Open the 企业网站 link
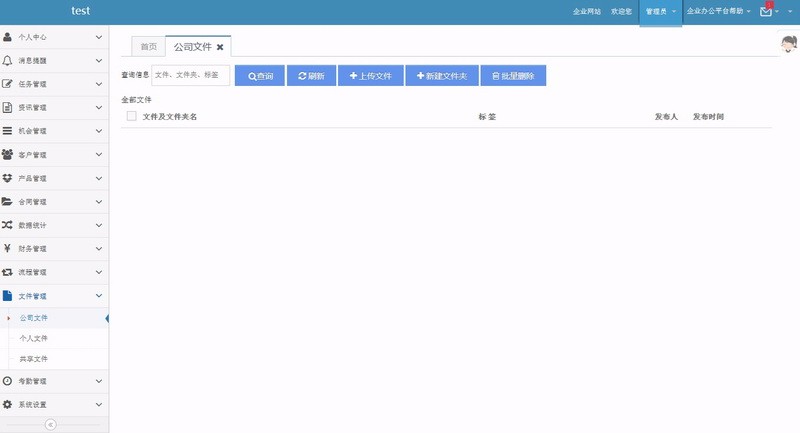Screen dimensions: 800x433 click(587, 11)
